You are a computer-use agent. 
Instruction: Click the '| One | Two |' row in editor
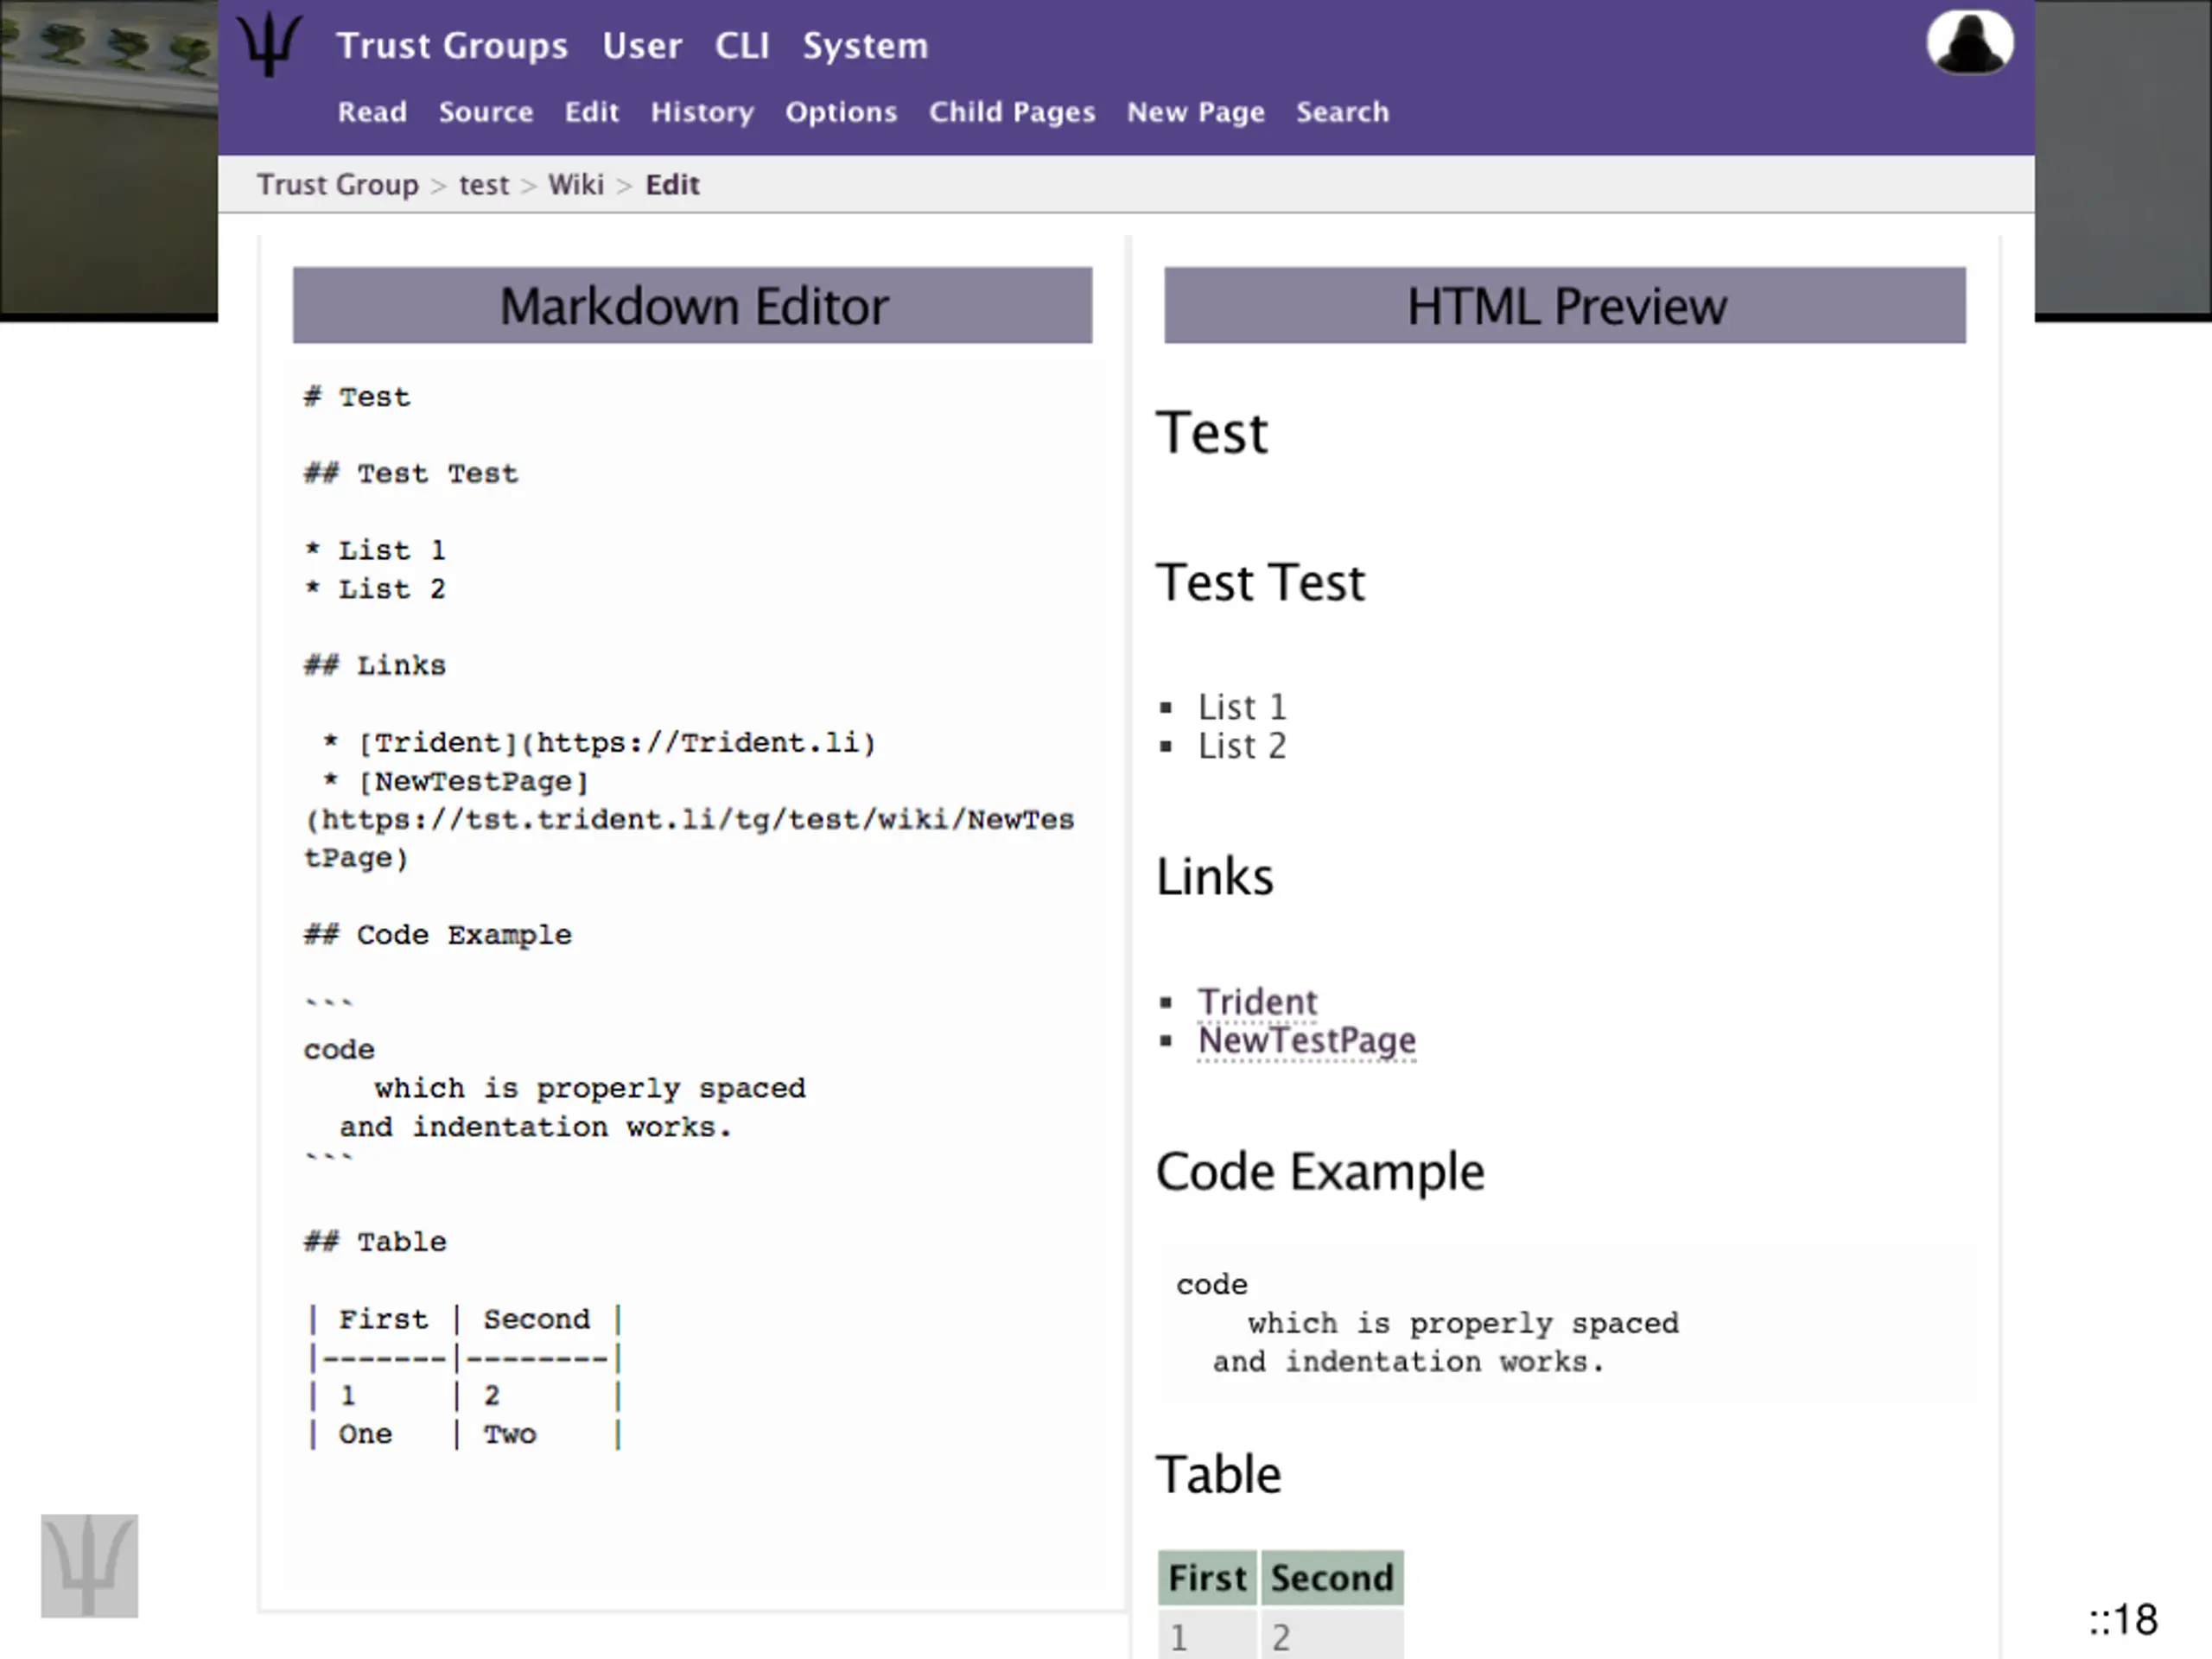[465, 1434]
